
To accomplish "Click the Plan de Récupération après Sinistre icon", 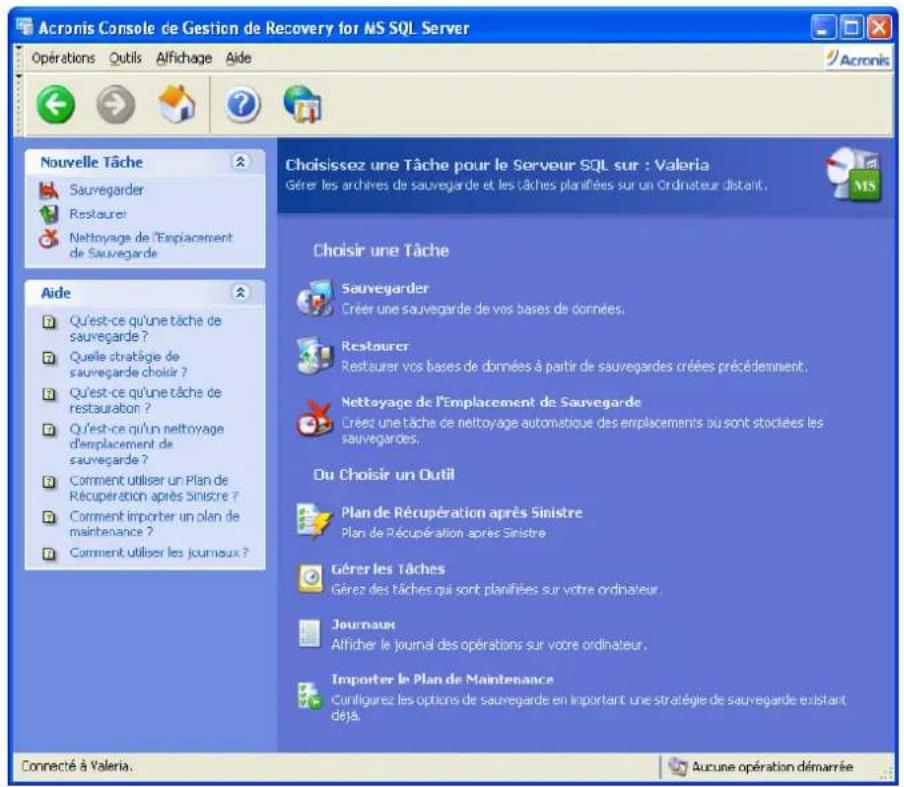I will click(x=314, y=521).
